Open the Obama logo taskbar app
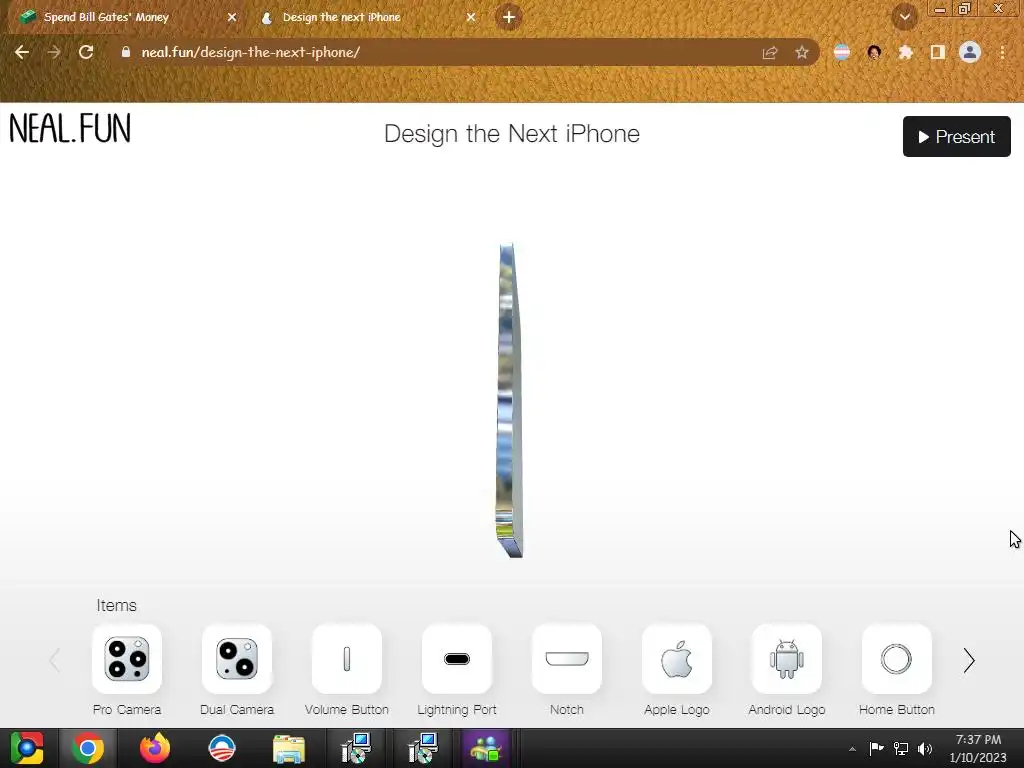The width and height of the screenshot is (1024, 768). (222, 748)
